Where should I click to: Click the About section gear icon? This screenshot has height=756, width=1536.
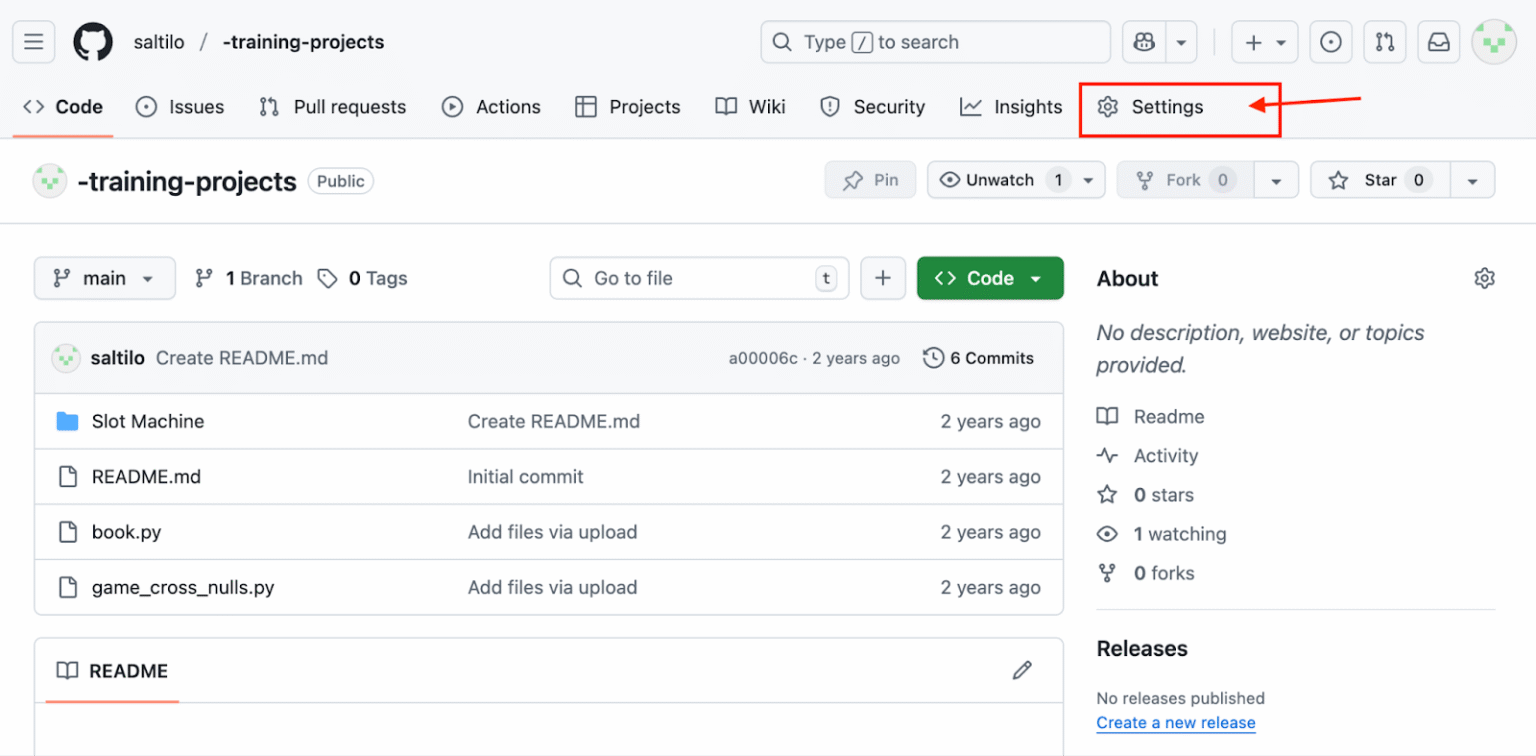[x=1484, y=278]
